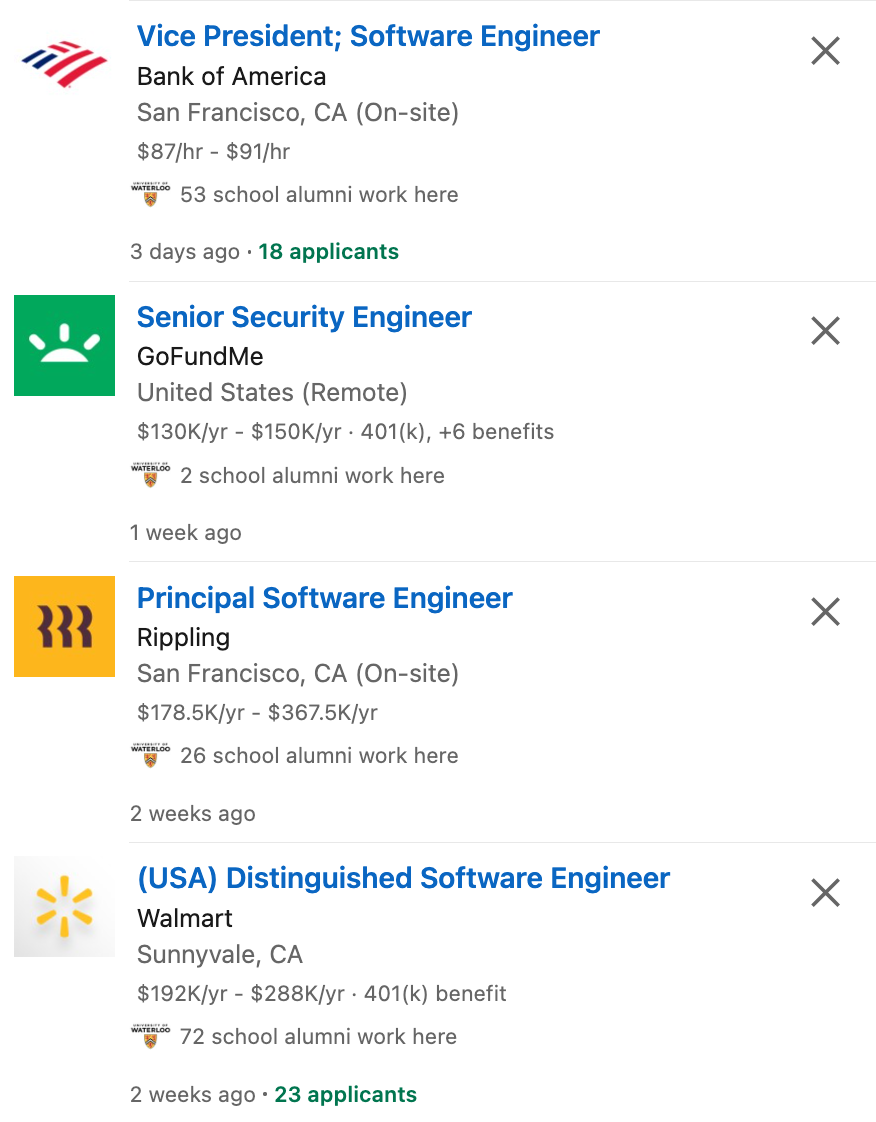Click the Walmart spark logo
This screenshot has width=876, height=1122.
tap(64, 906)
